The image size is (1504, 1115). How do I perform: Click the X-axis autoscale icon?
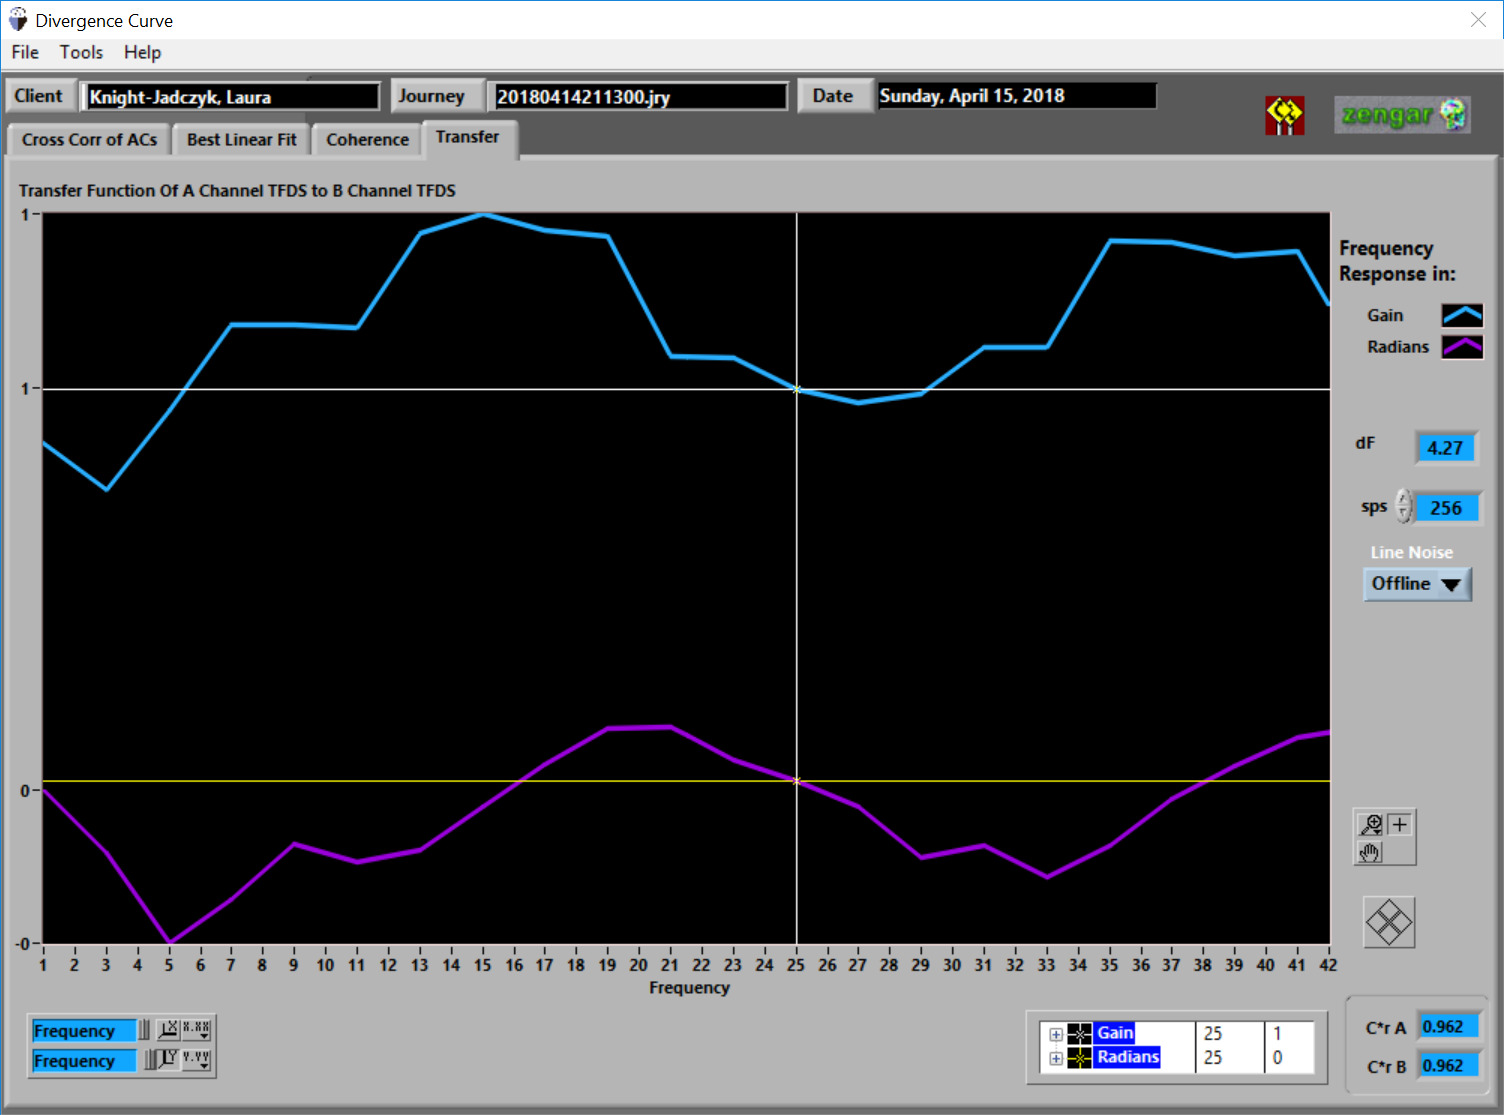point(169,1029)
